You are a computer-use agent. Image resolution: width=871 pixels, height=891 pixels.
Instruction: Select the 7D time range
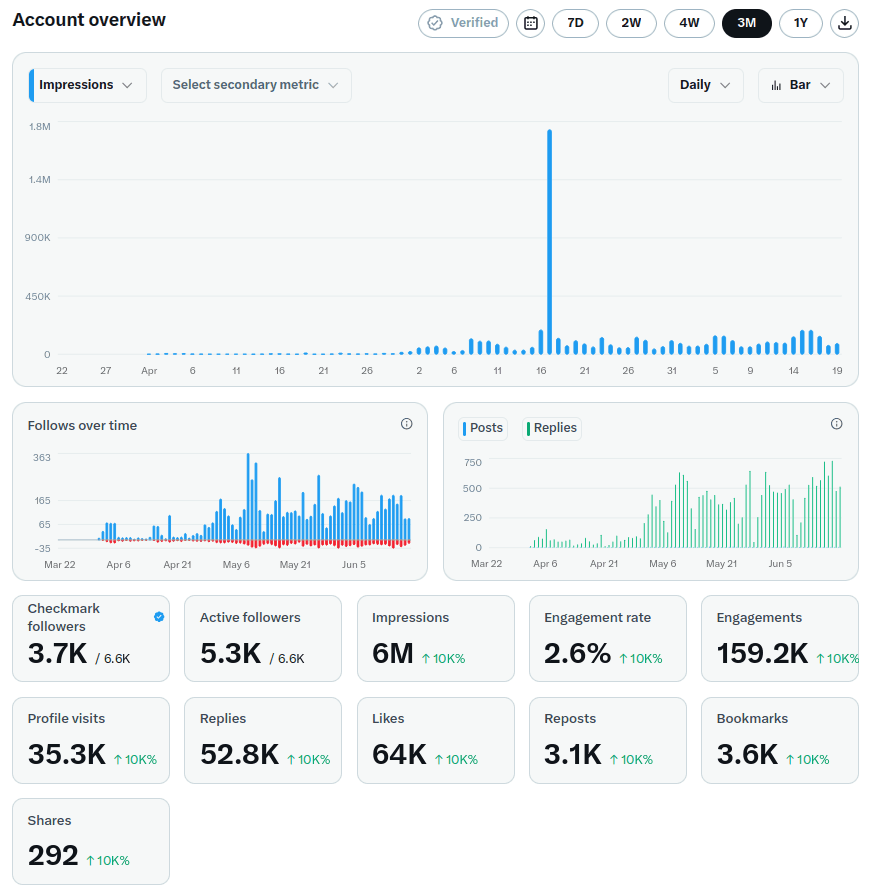(x=575, y=23)
